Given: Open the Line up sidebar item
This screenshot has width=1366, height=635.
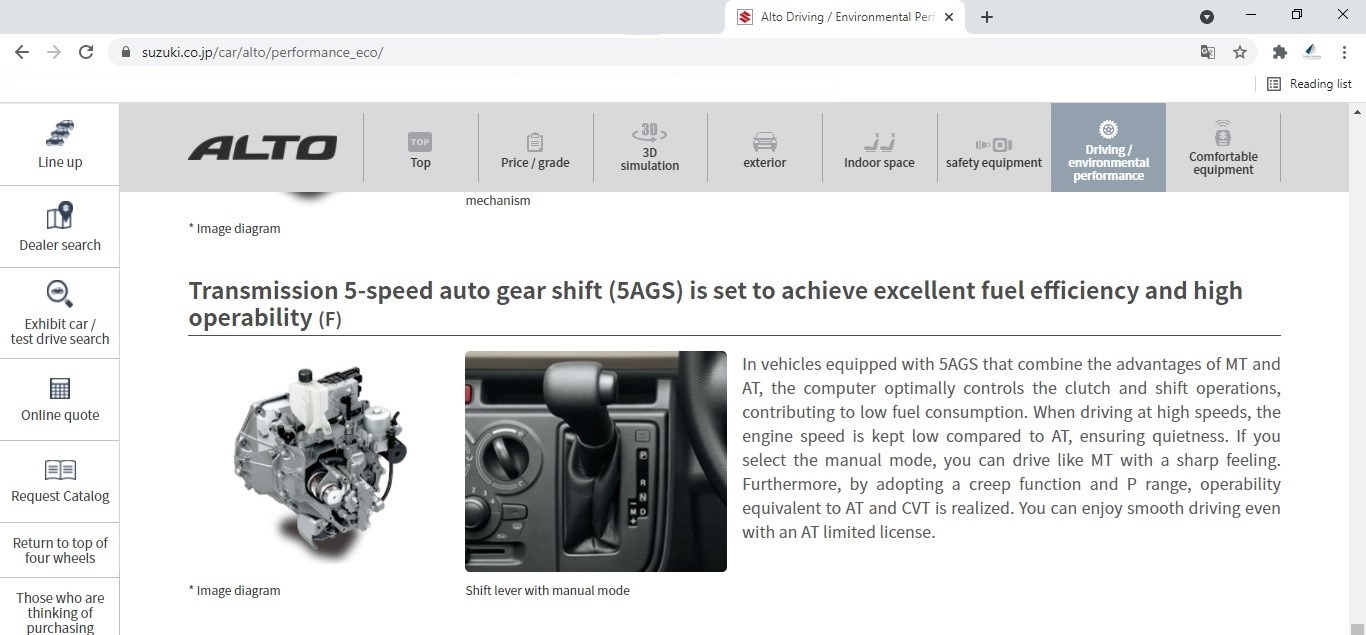Looking at the screenshot, I should pyautogui.click(x=60, y=145).
